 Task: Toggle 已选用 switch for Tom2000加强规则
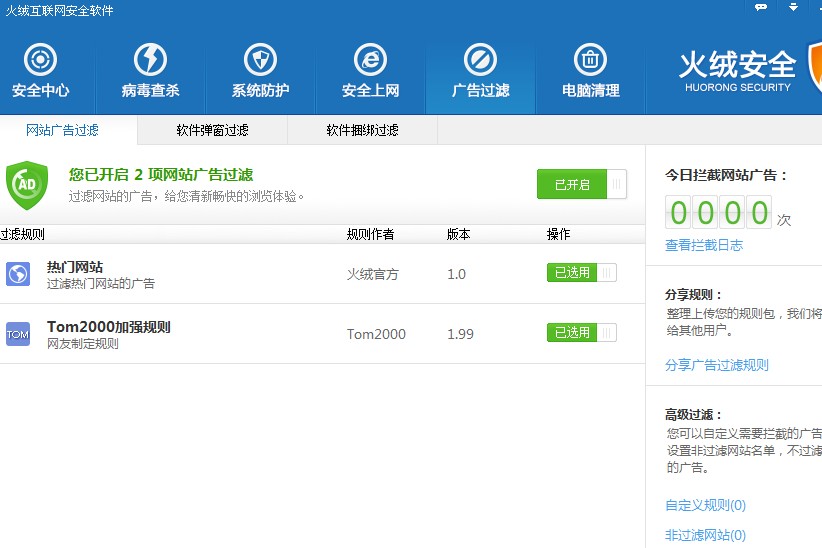point(582,333)
